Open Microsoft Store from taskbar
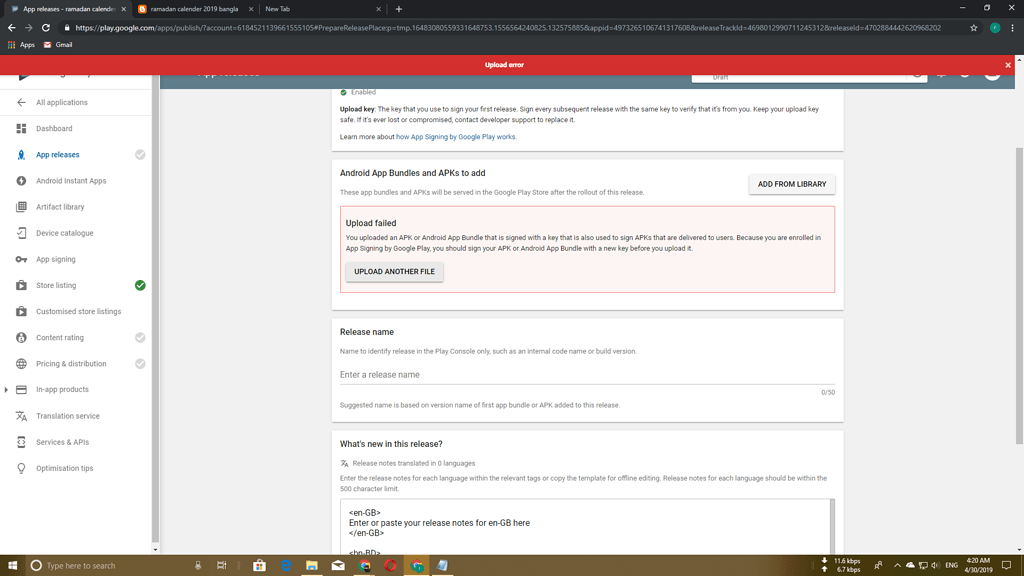This screenshot has width=1024, height=576. point(259,566)
